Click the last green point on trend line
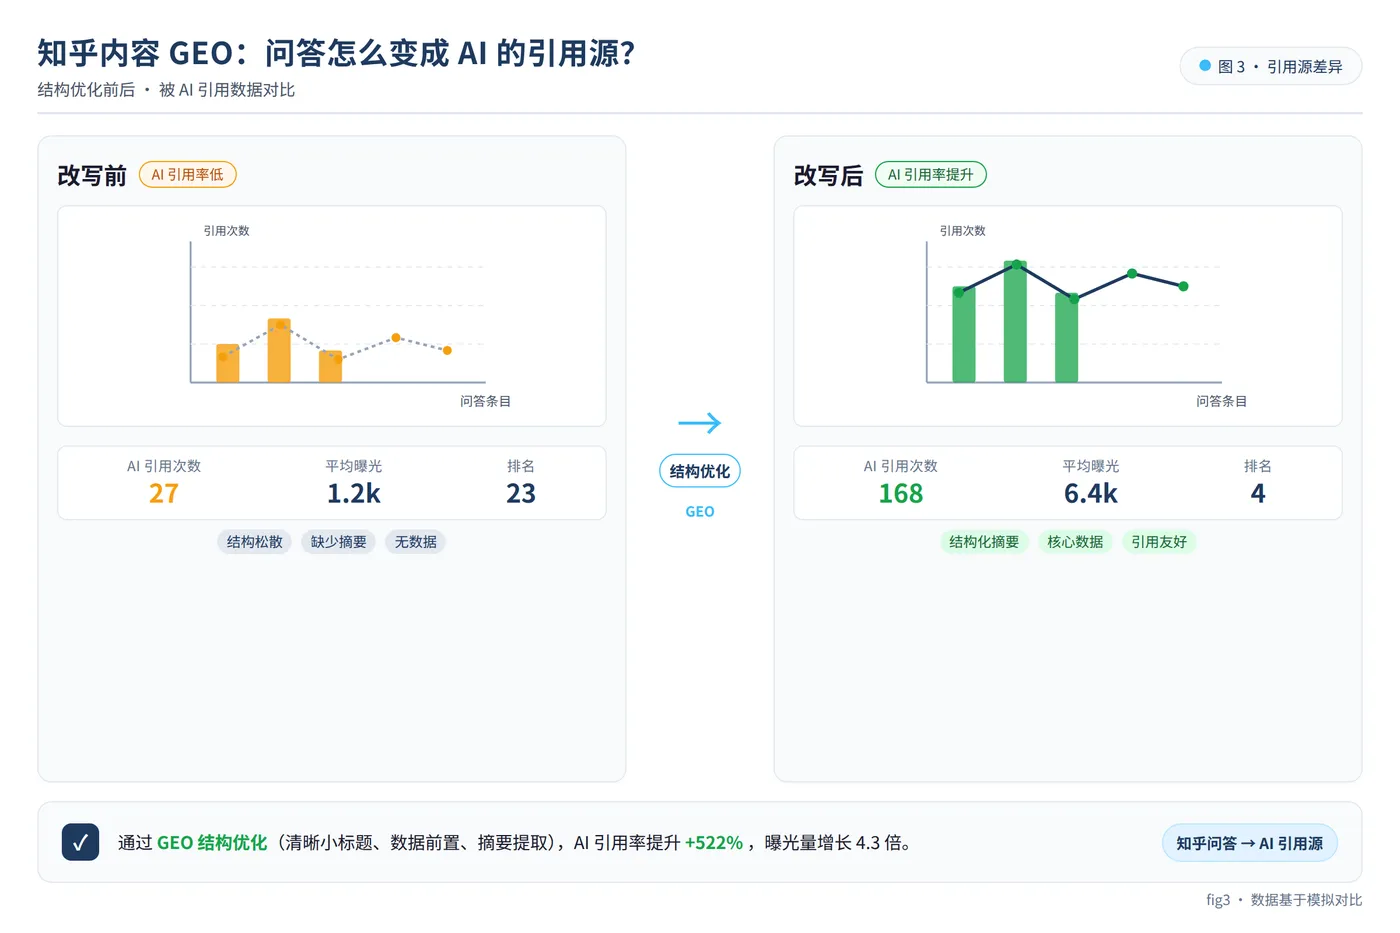Viewport: 1400px width, 933px height. pyautogui.click(x=1183, y=286)
